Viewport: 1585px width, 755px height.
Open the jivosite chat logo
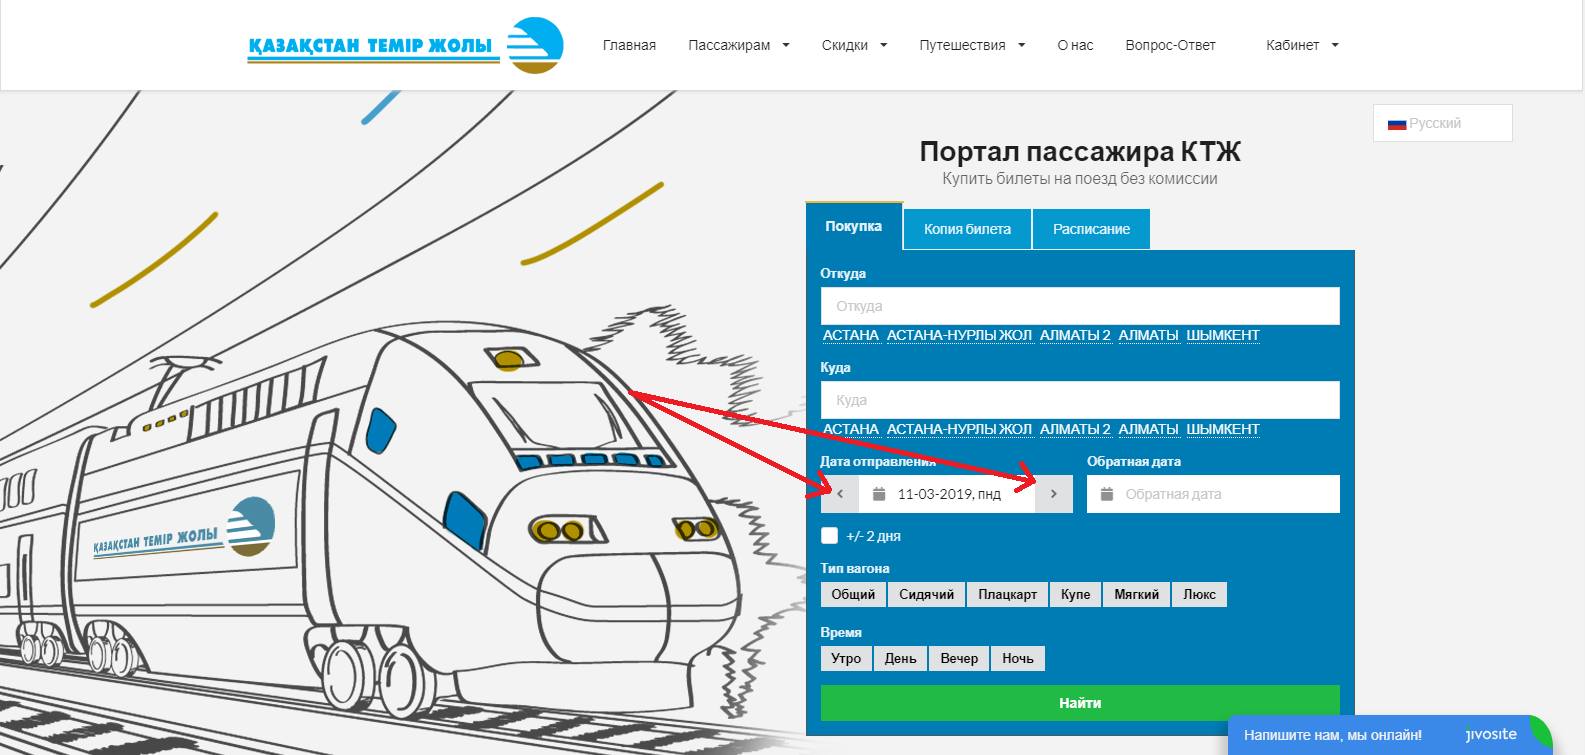tap(1491, 734)
